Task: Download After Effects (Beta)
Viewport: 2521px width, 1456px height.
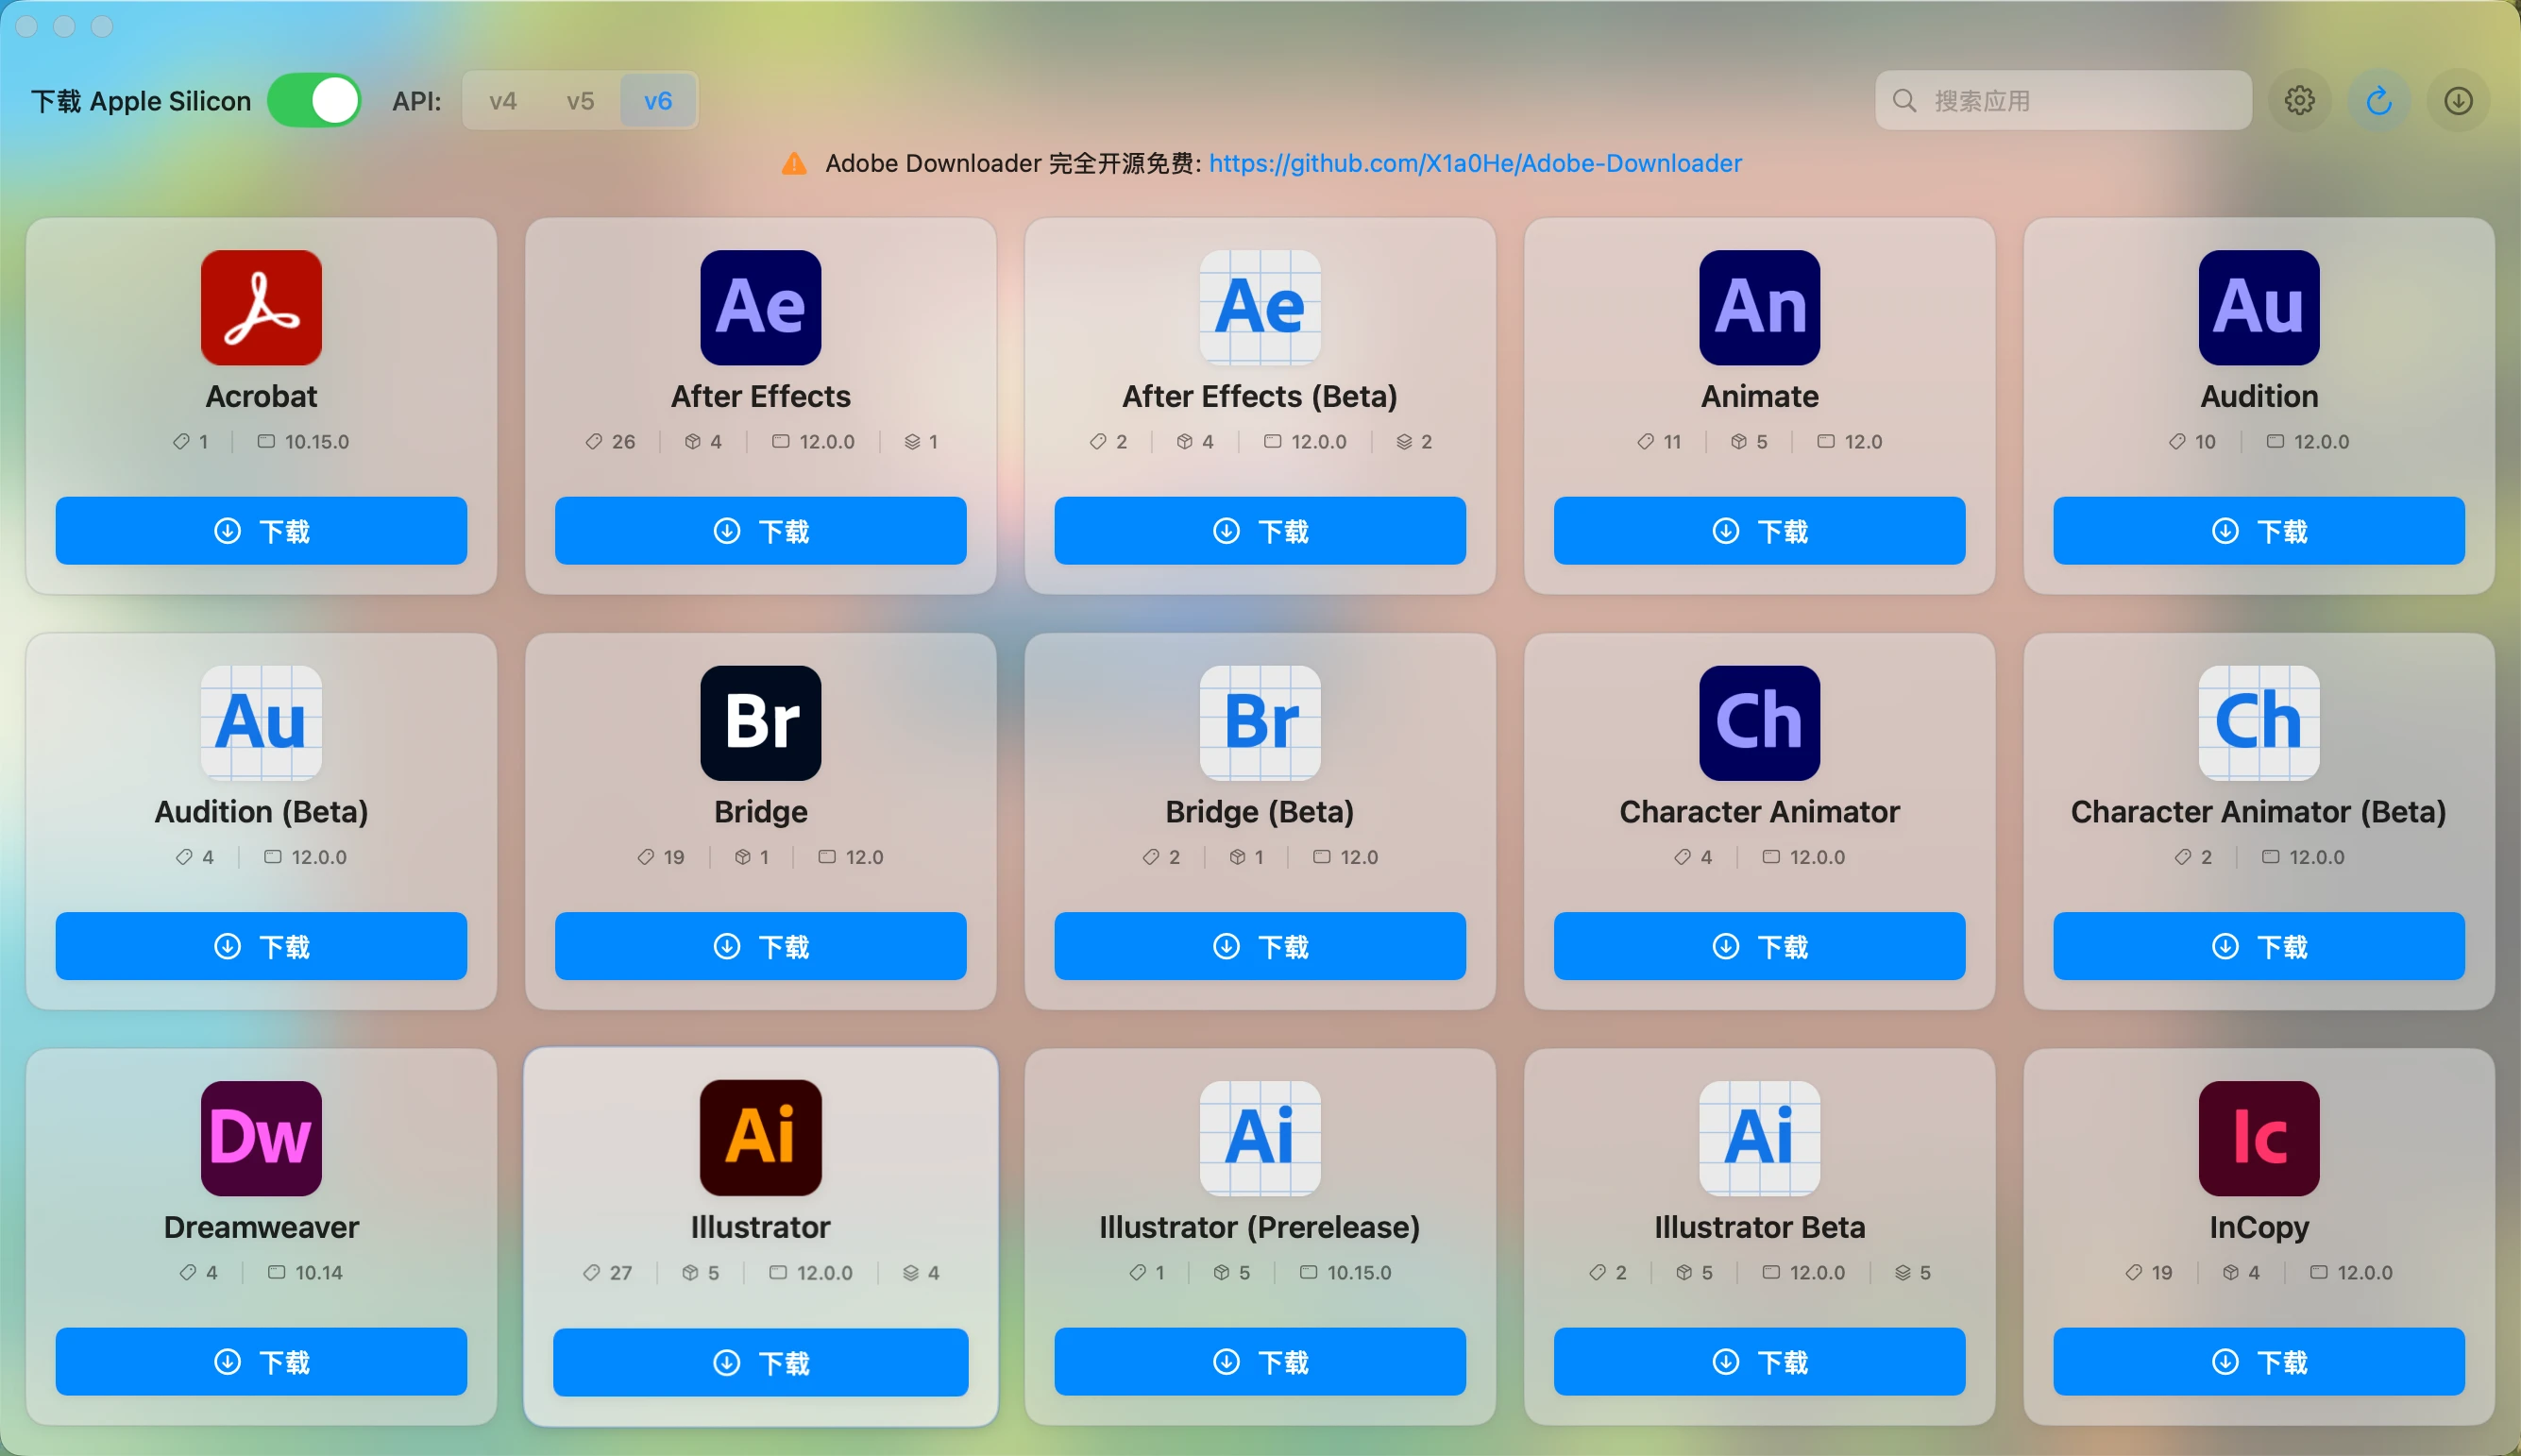Action: [x=1260, y=530]
